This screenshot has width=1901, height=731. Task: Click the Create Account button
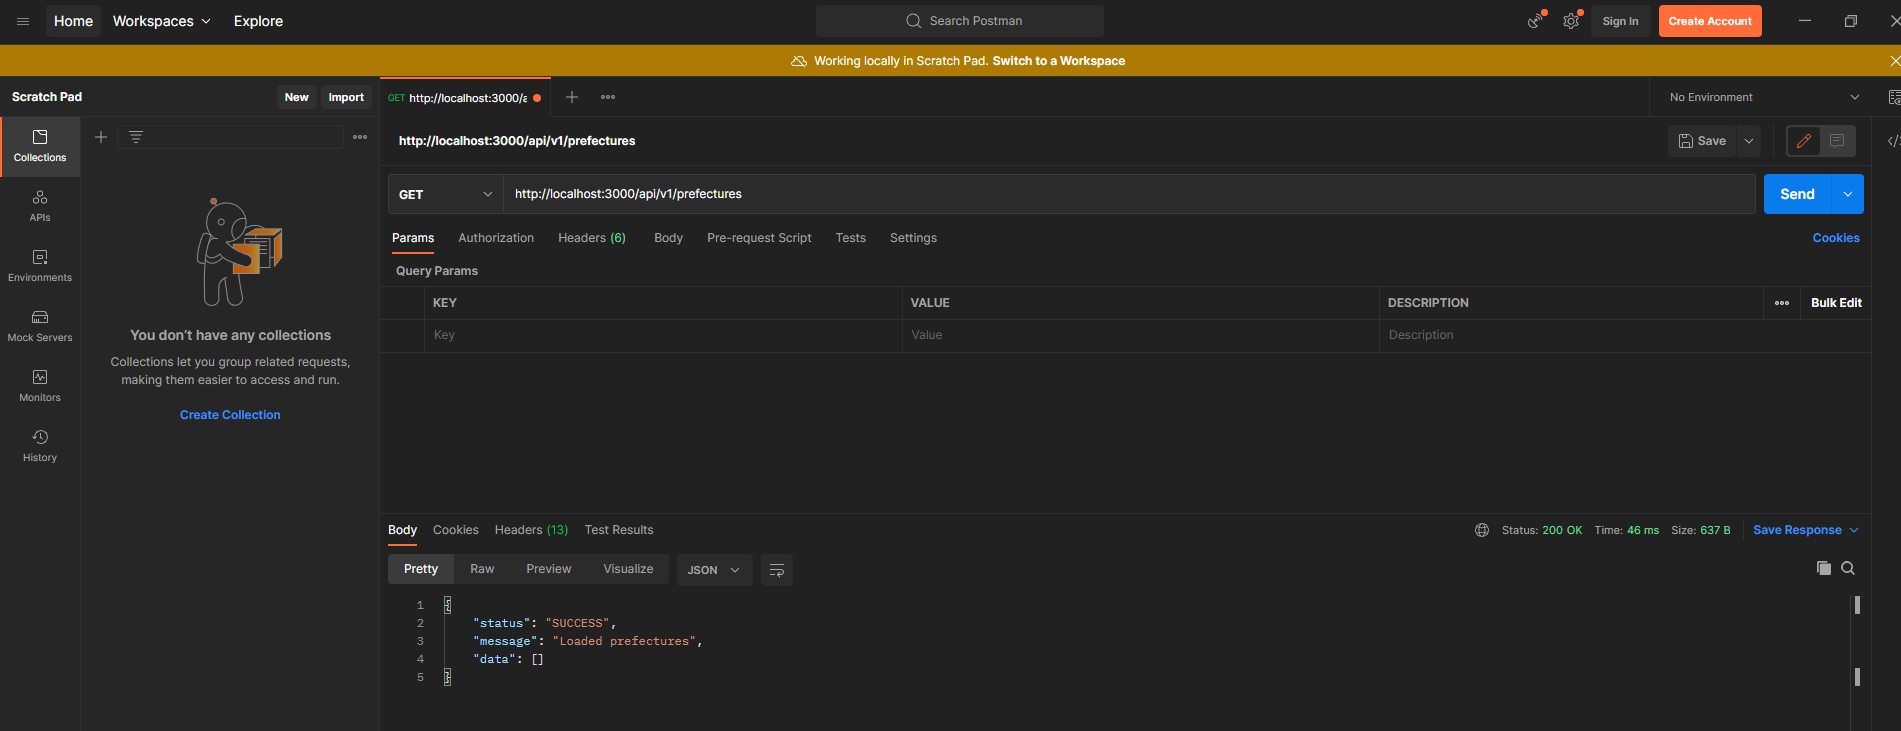tap(1710, 21)
